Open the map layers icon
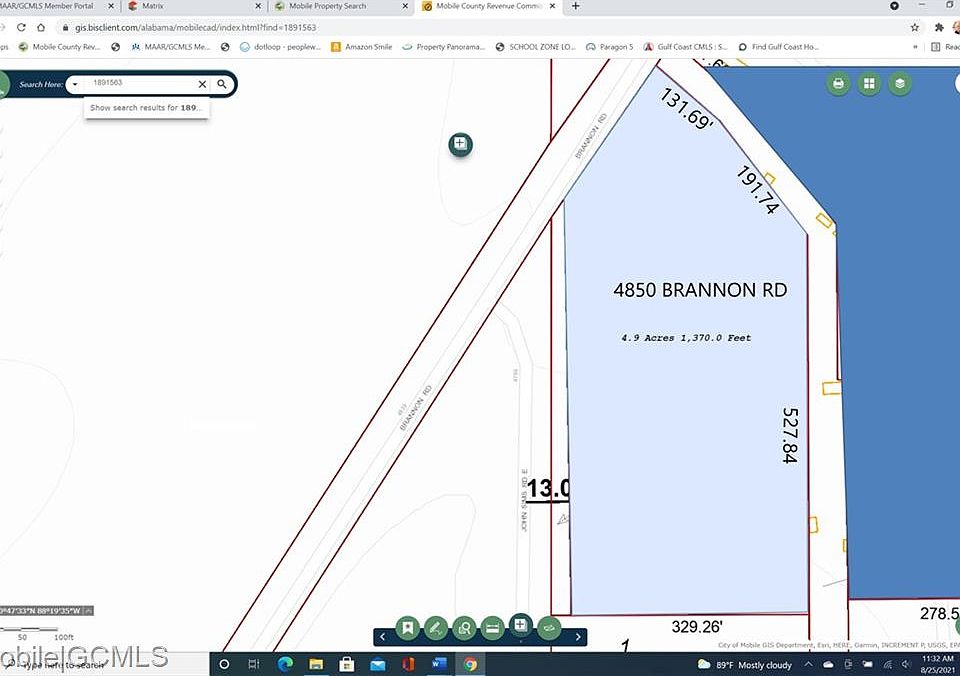Screen dimensions: 960x676 coord(899,83)
